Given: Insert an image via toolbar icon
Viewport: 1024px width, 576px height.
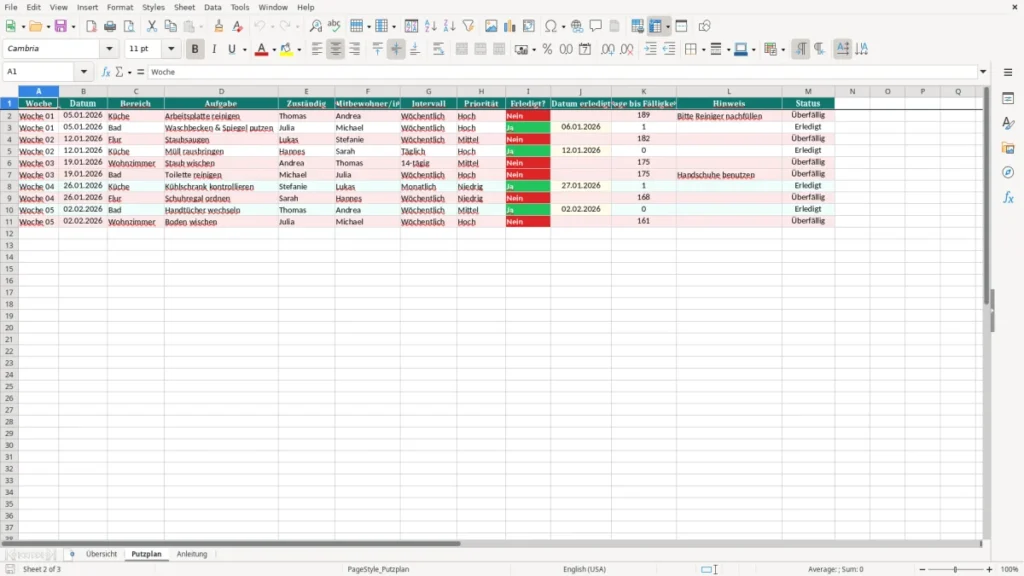Looking at the screenshot, I should (x=491, y=26).
